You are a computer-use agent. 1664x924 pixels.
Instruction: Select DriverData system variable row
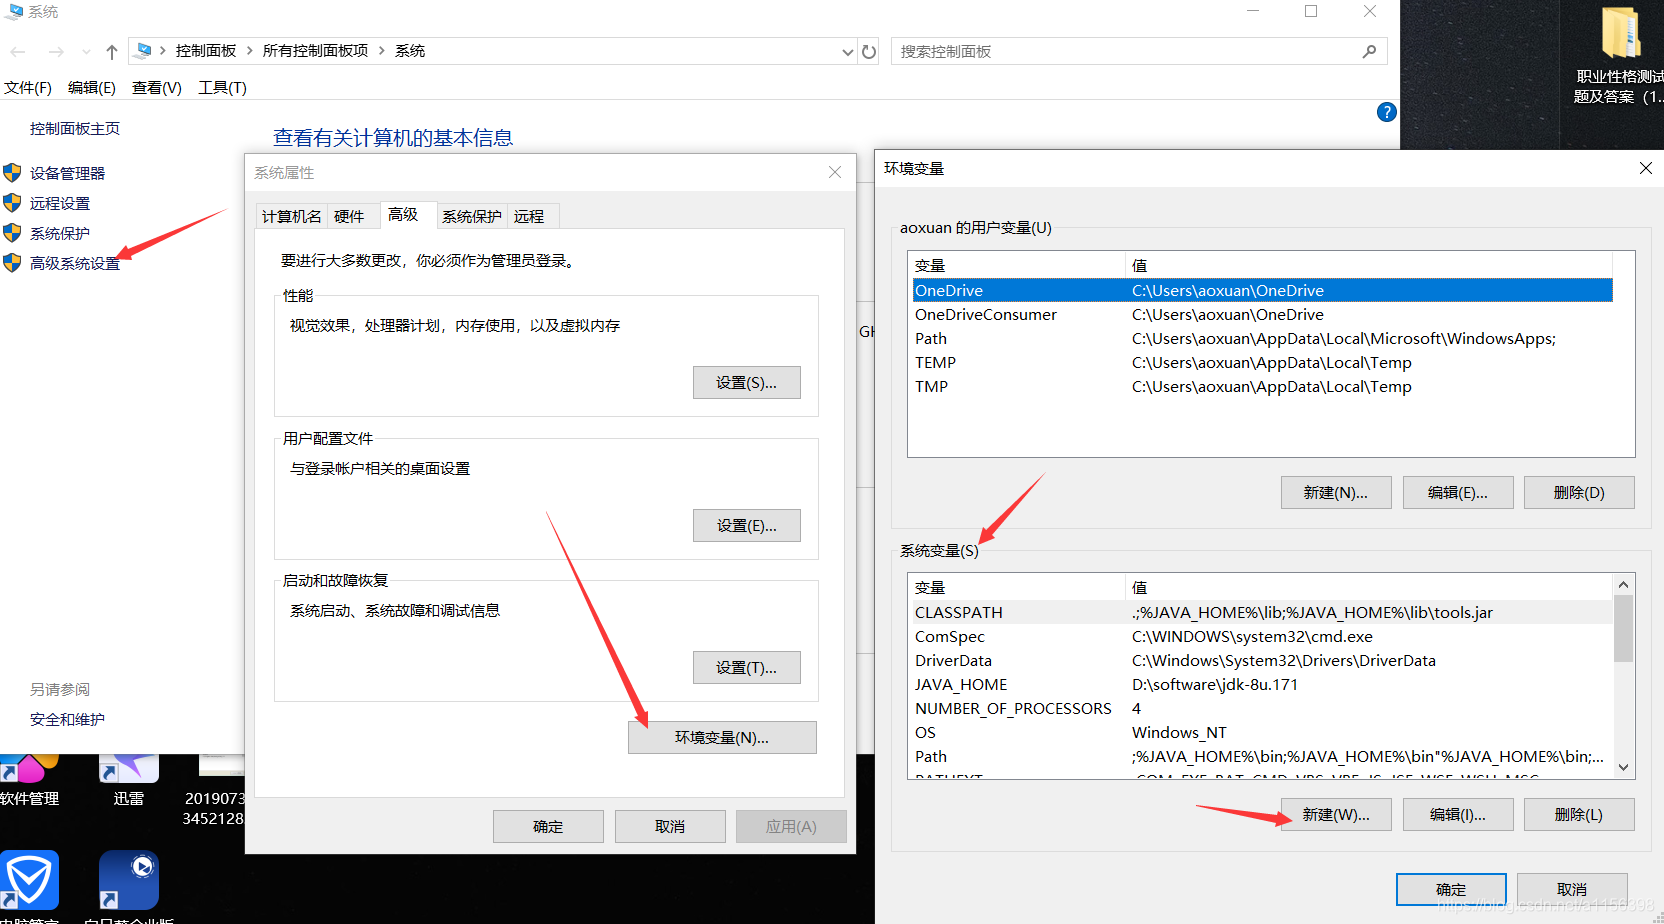pyautogui.click(x=1262, y=660)
